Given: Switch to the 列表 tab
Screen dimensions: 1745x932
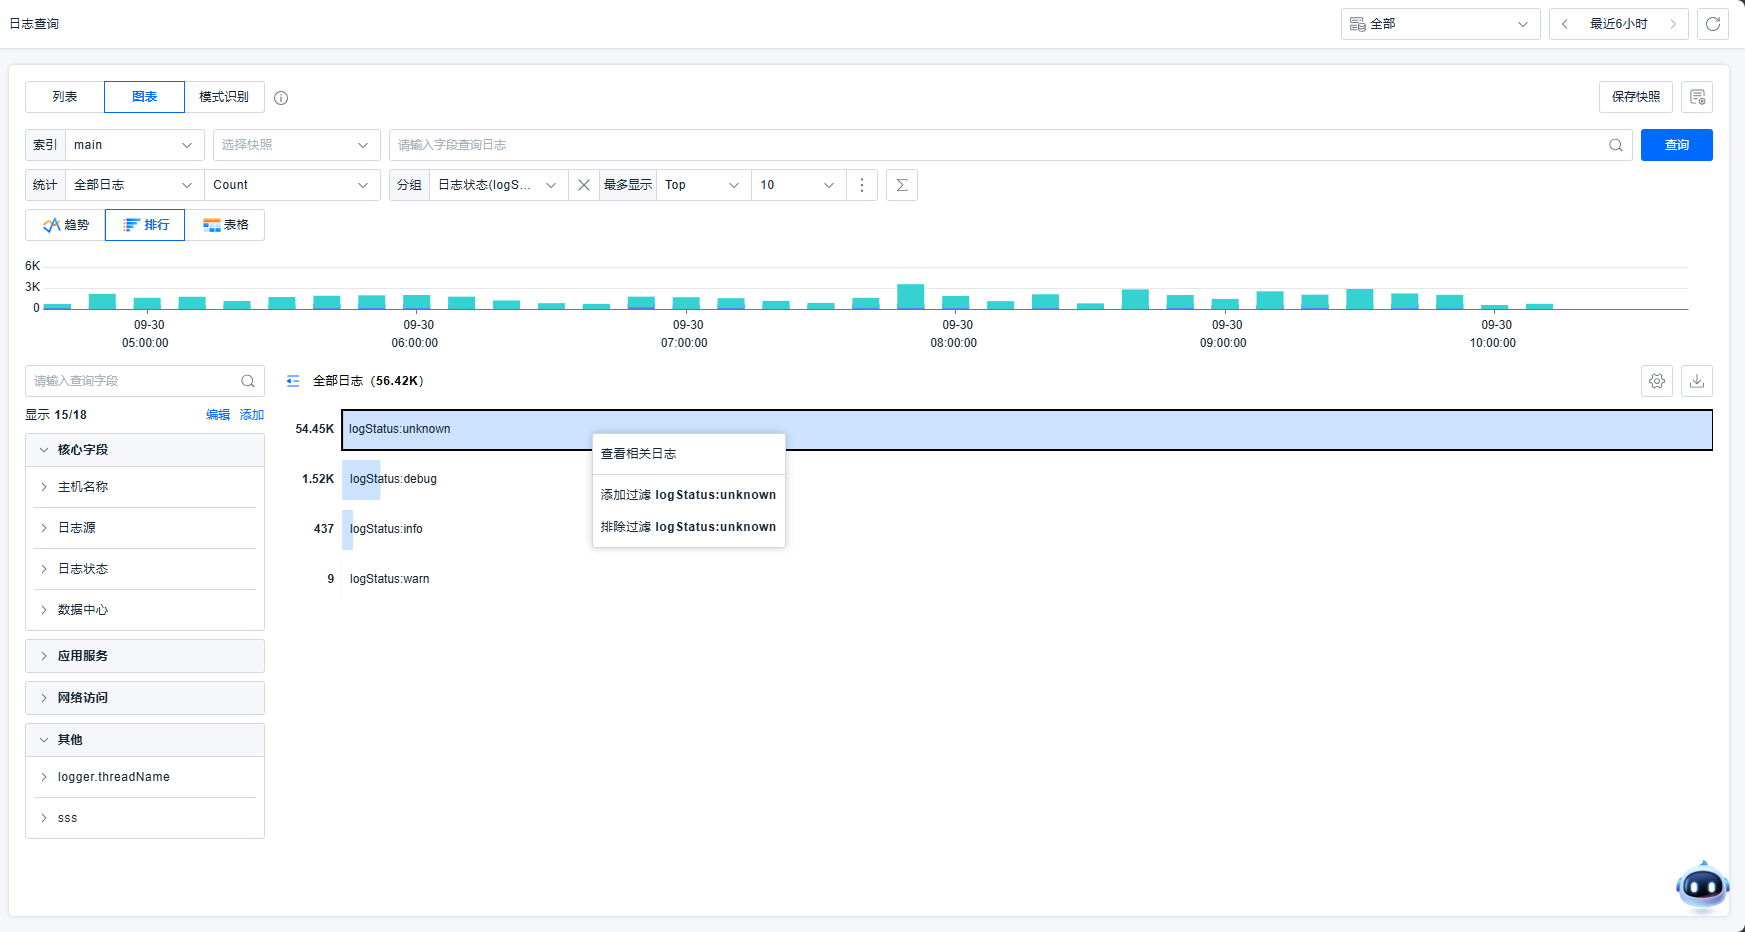Looking at the screenshot, I should pyautogui.click(x=65, y=97).
